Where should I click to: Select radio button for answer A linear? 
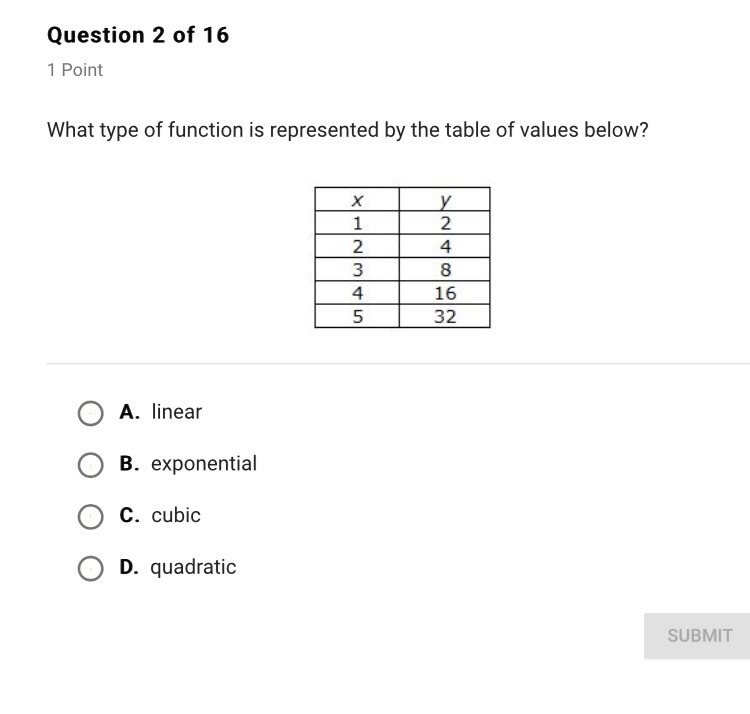point(90,413)
